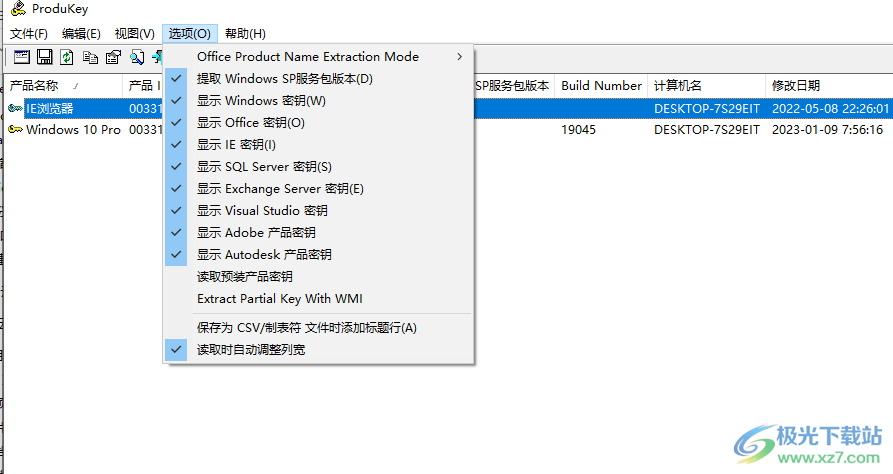Enable 读取预装产品密钥 menu option
Viewport: 893px width, 474px height.
click(319, 277)
